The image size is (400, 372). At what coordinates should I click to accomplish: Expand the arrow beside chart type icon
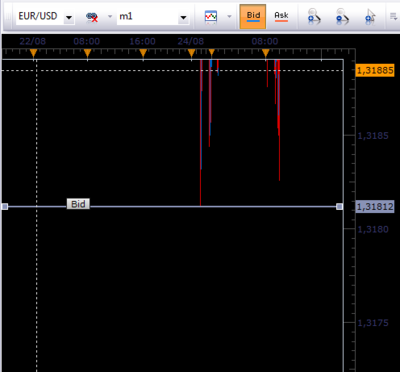(x=229, y=16)
